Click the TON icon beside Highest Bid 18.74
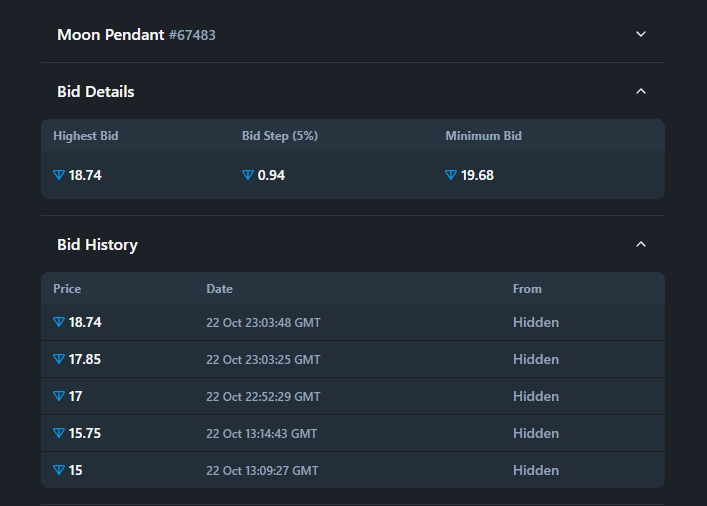 click(59, 175)
